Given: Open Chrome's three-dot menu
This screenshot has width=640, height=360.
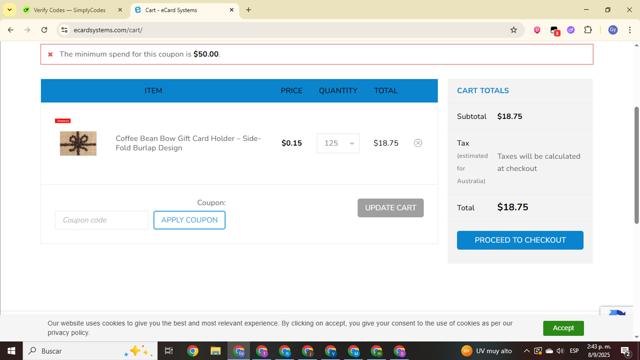Looking at the screenshot, I should pos(629,30).
